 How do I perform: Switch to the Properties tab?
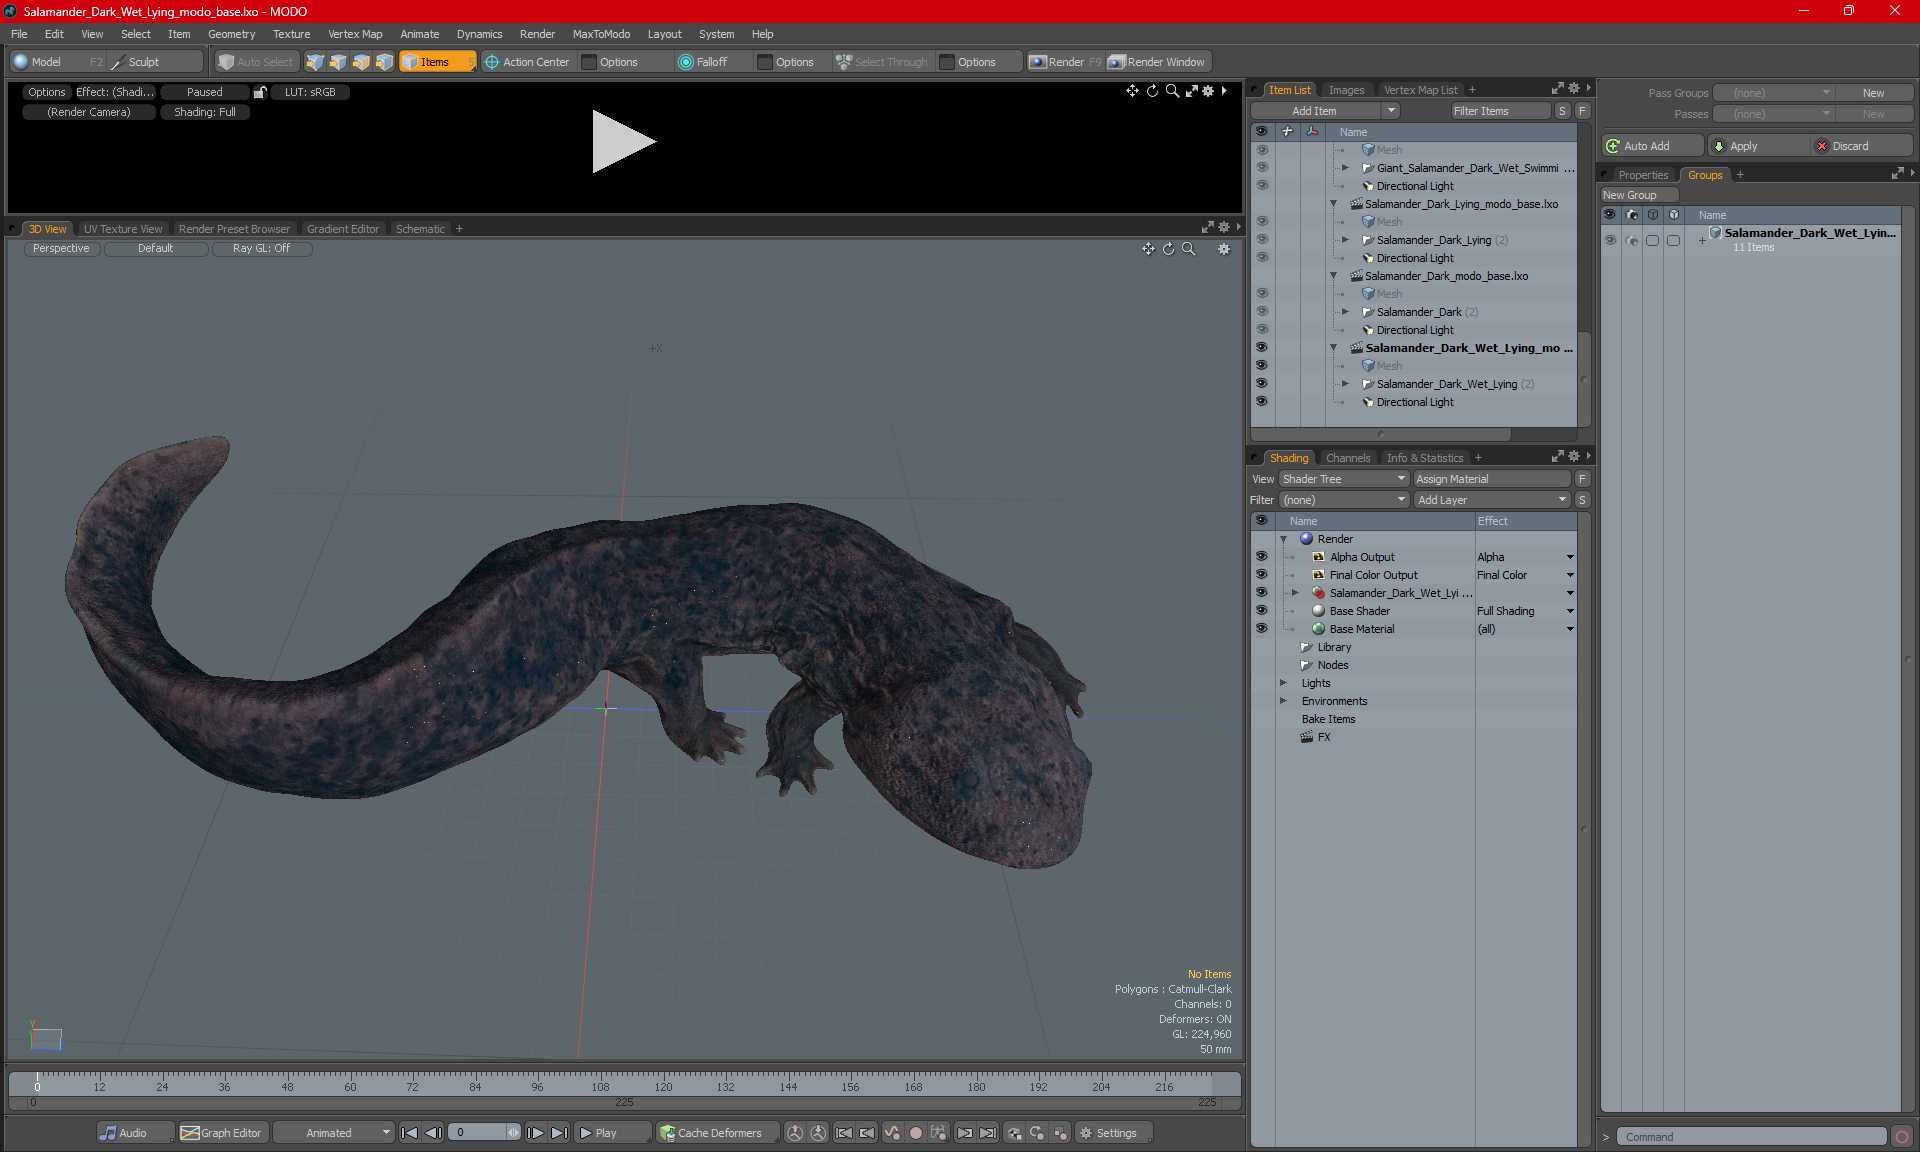pos(1643,175)
